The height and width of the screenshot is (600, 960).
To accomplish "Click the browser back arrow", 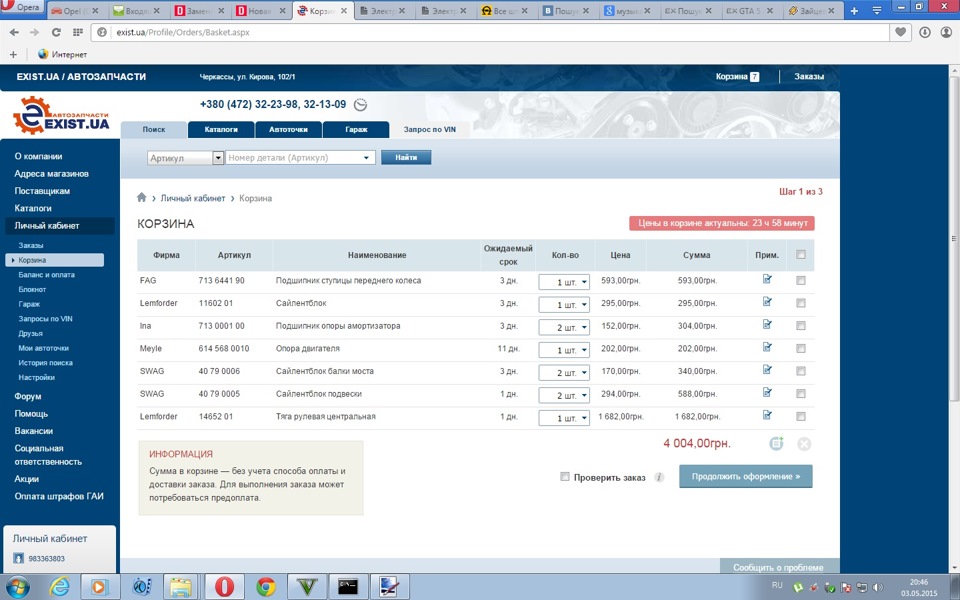I will tap(14, 32).
